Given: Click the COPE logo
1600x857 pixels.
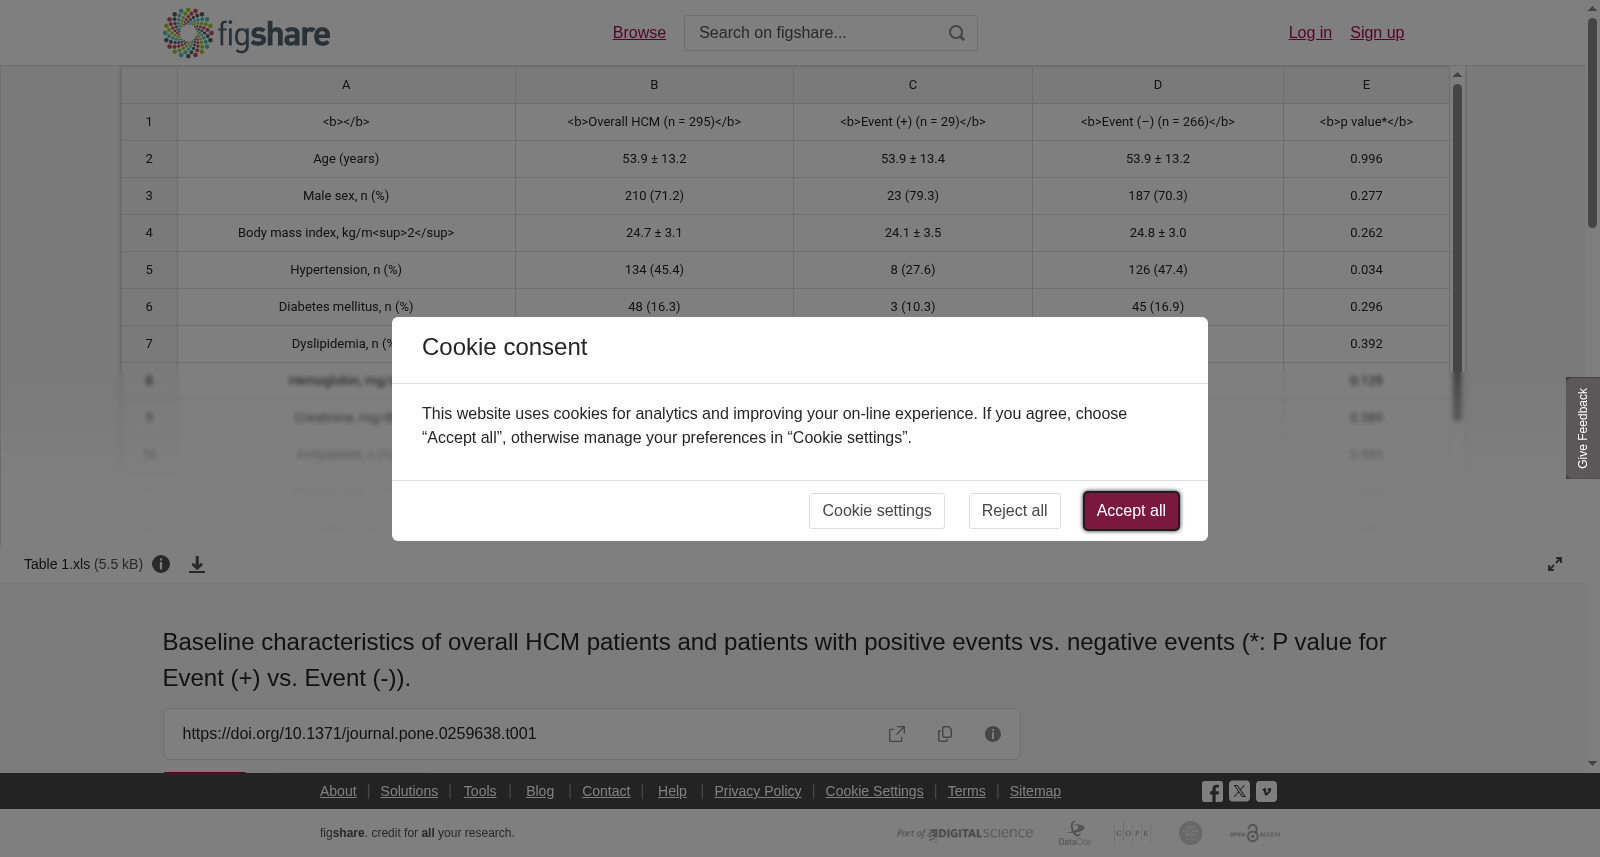Looking at the screenshot, I should pyautogui.click(x=1132, y=833).
